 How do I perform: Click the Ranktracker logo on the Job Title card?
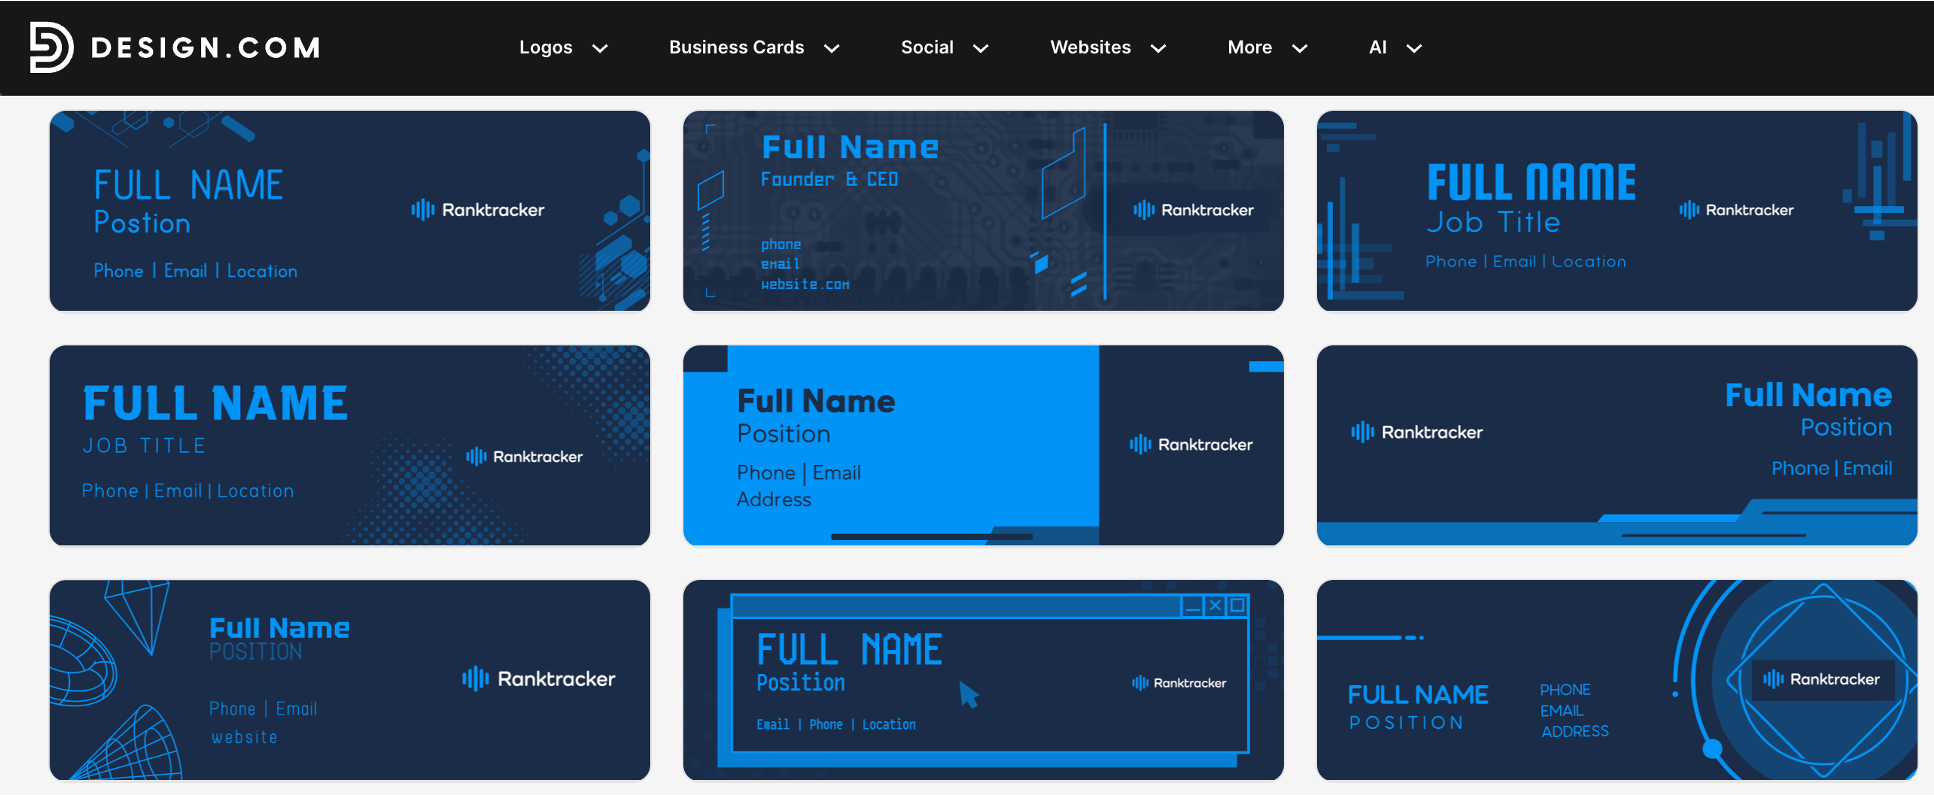pyautogui.click(x=1736, y=210)
